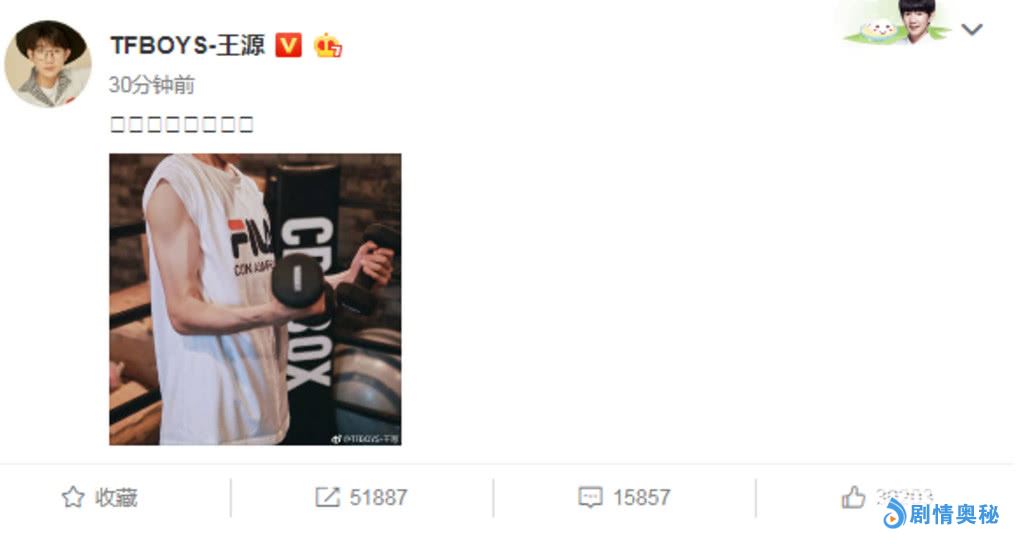The image size is (1027, 544).
Task: Enlarge the dumbbell workout photo
Action: click(255, 300)
